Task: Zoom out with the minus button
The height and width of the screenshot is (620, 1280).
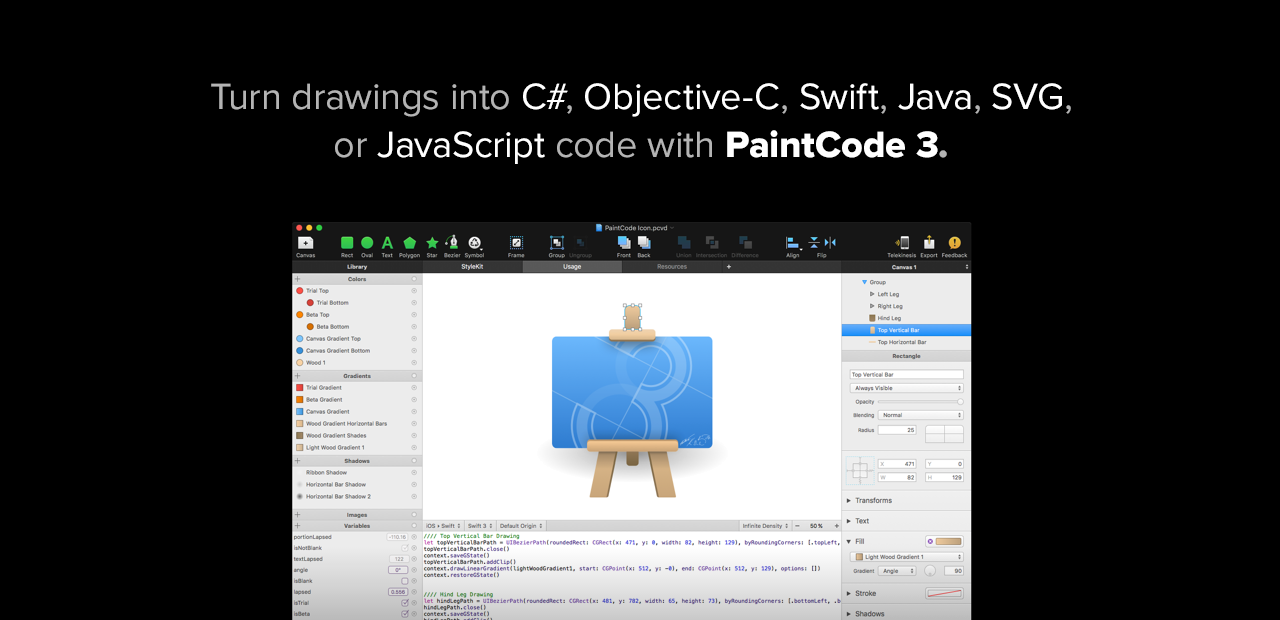Action: pos(798,526)
